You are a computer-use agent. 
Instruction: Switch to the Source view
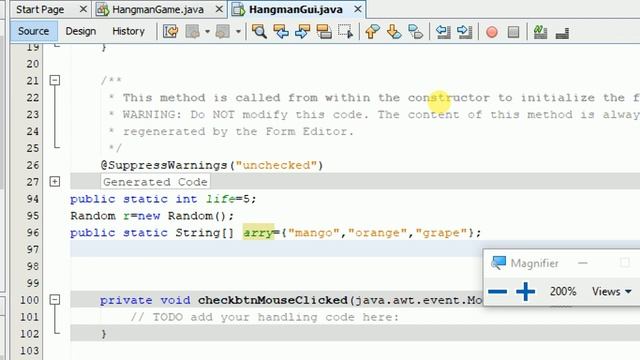[x=33, y=31]
